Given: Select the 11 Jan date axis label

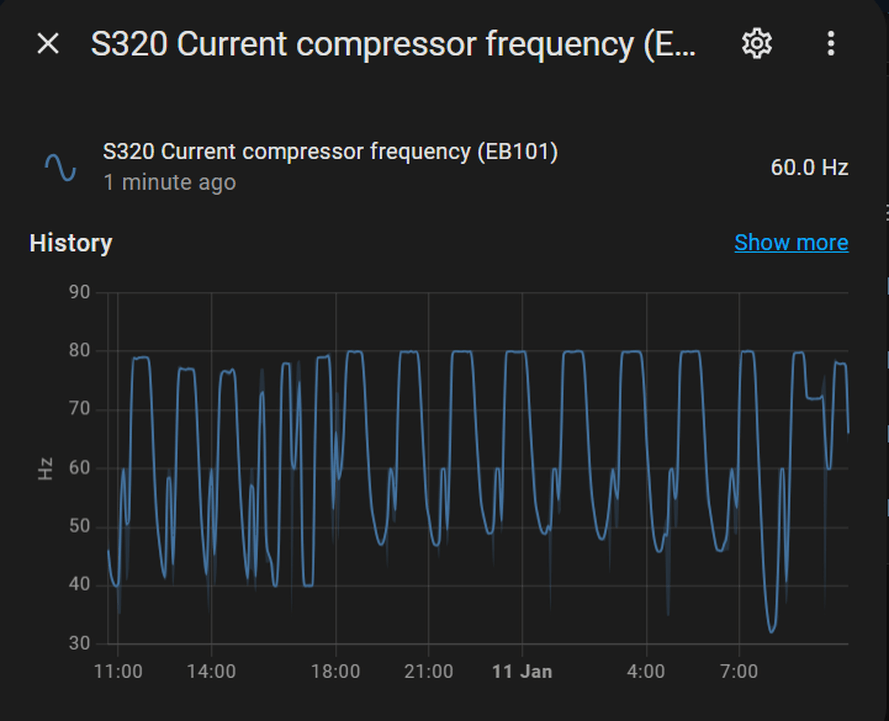Looking at the screenshot, I should tap(522, 671).
